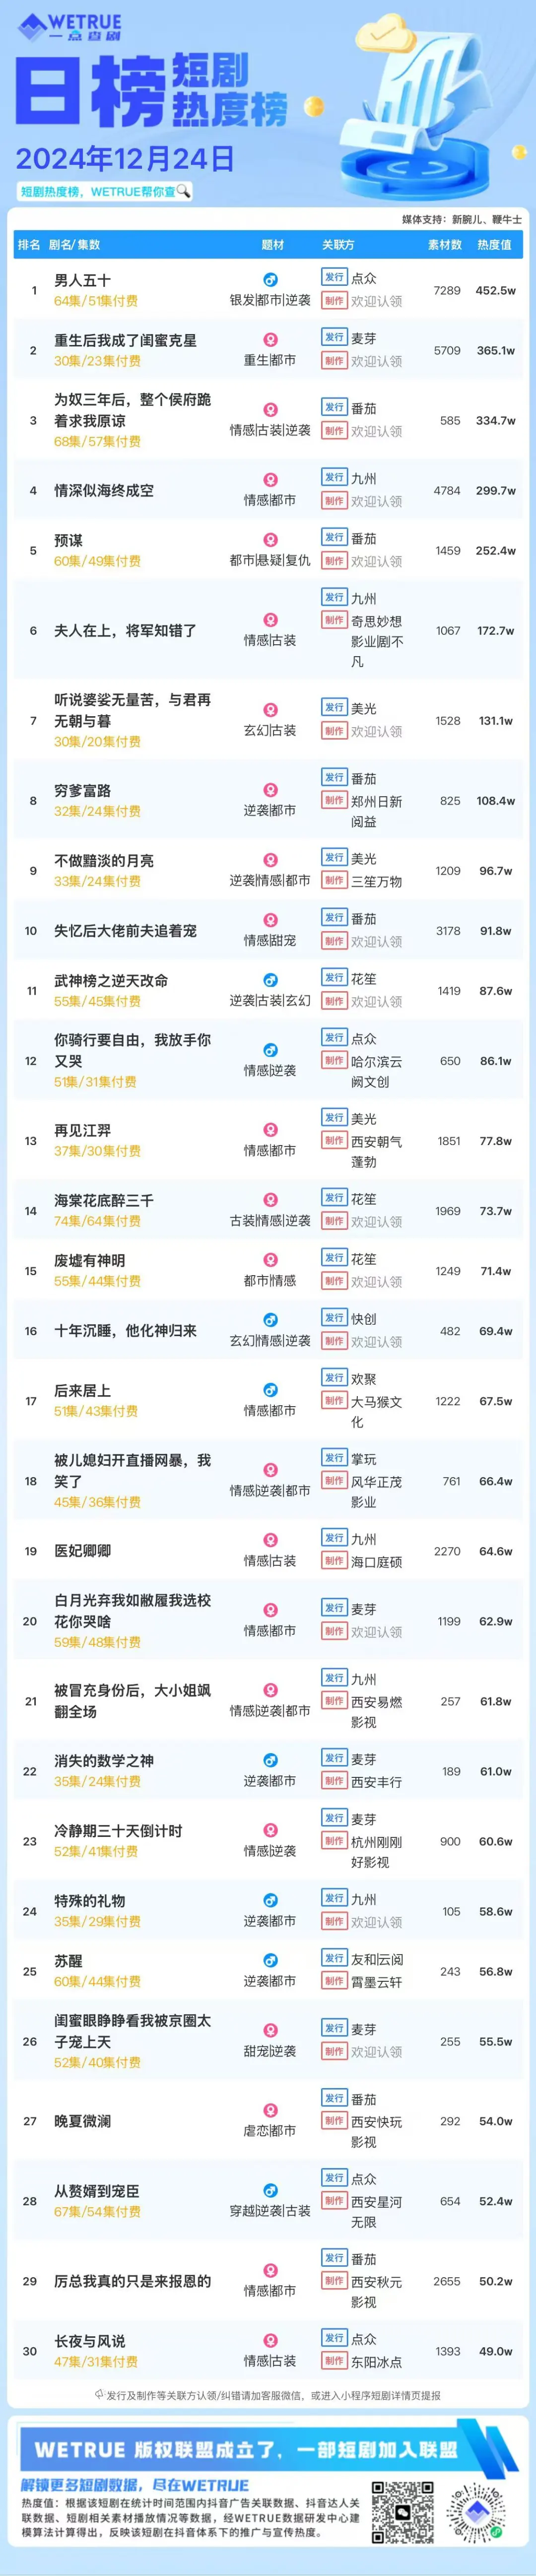The height and width of the screenshot is (2576, 536).
Task: Click the 逆袭|都市 tags for 苏醒
Action: (x=270, y=1980)
